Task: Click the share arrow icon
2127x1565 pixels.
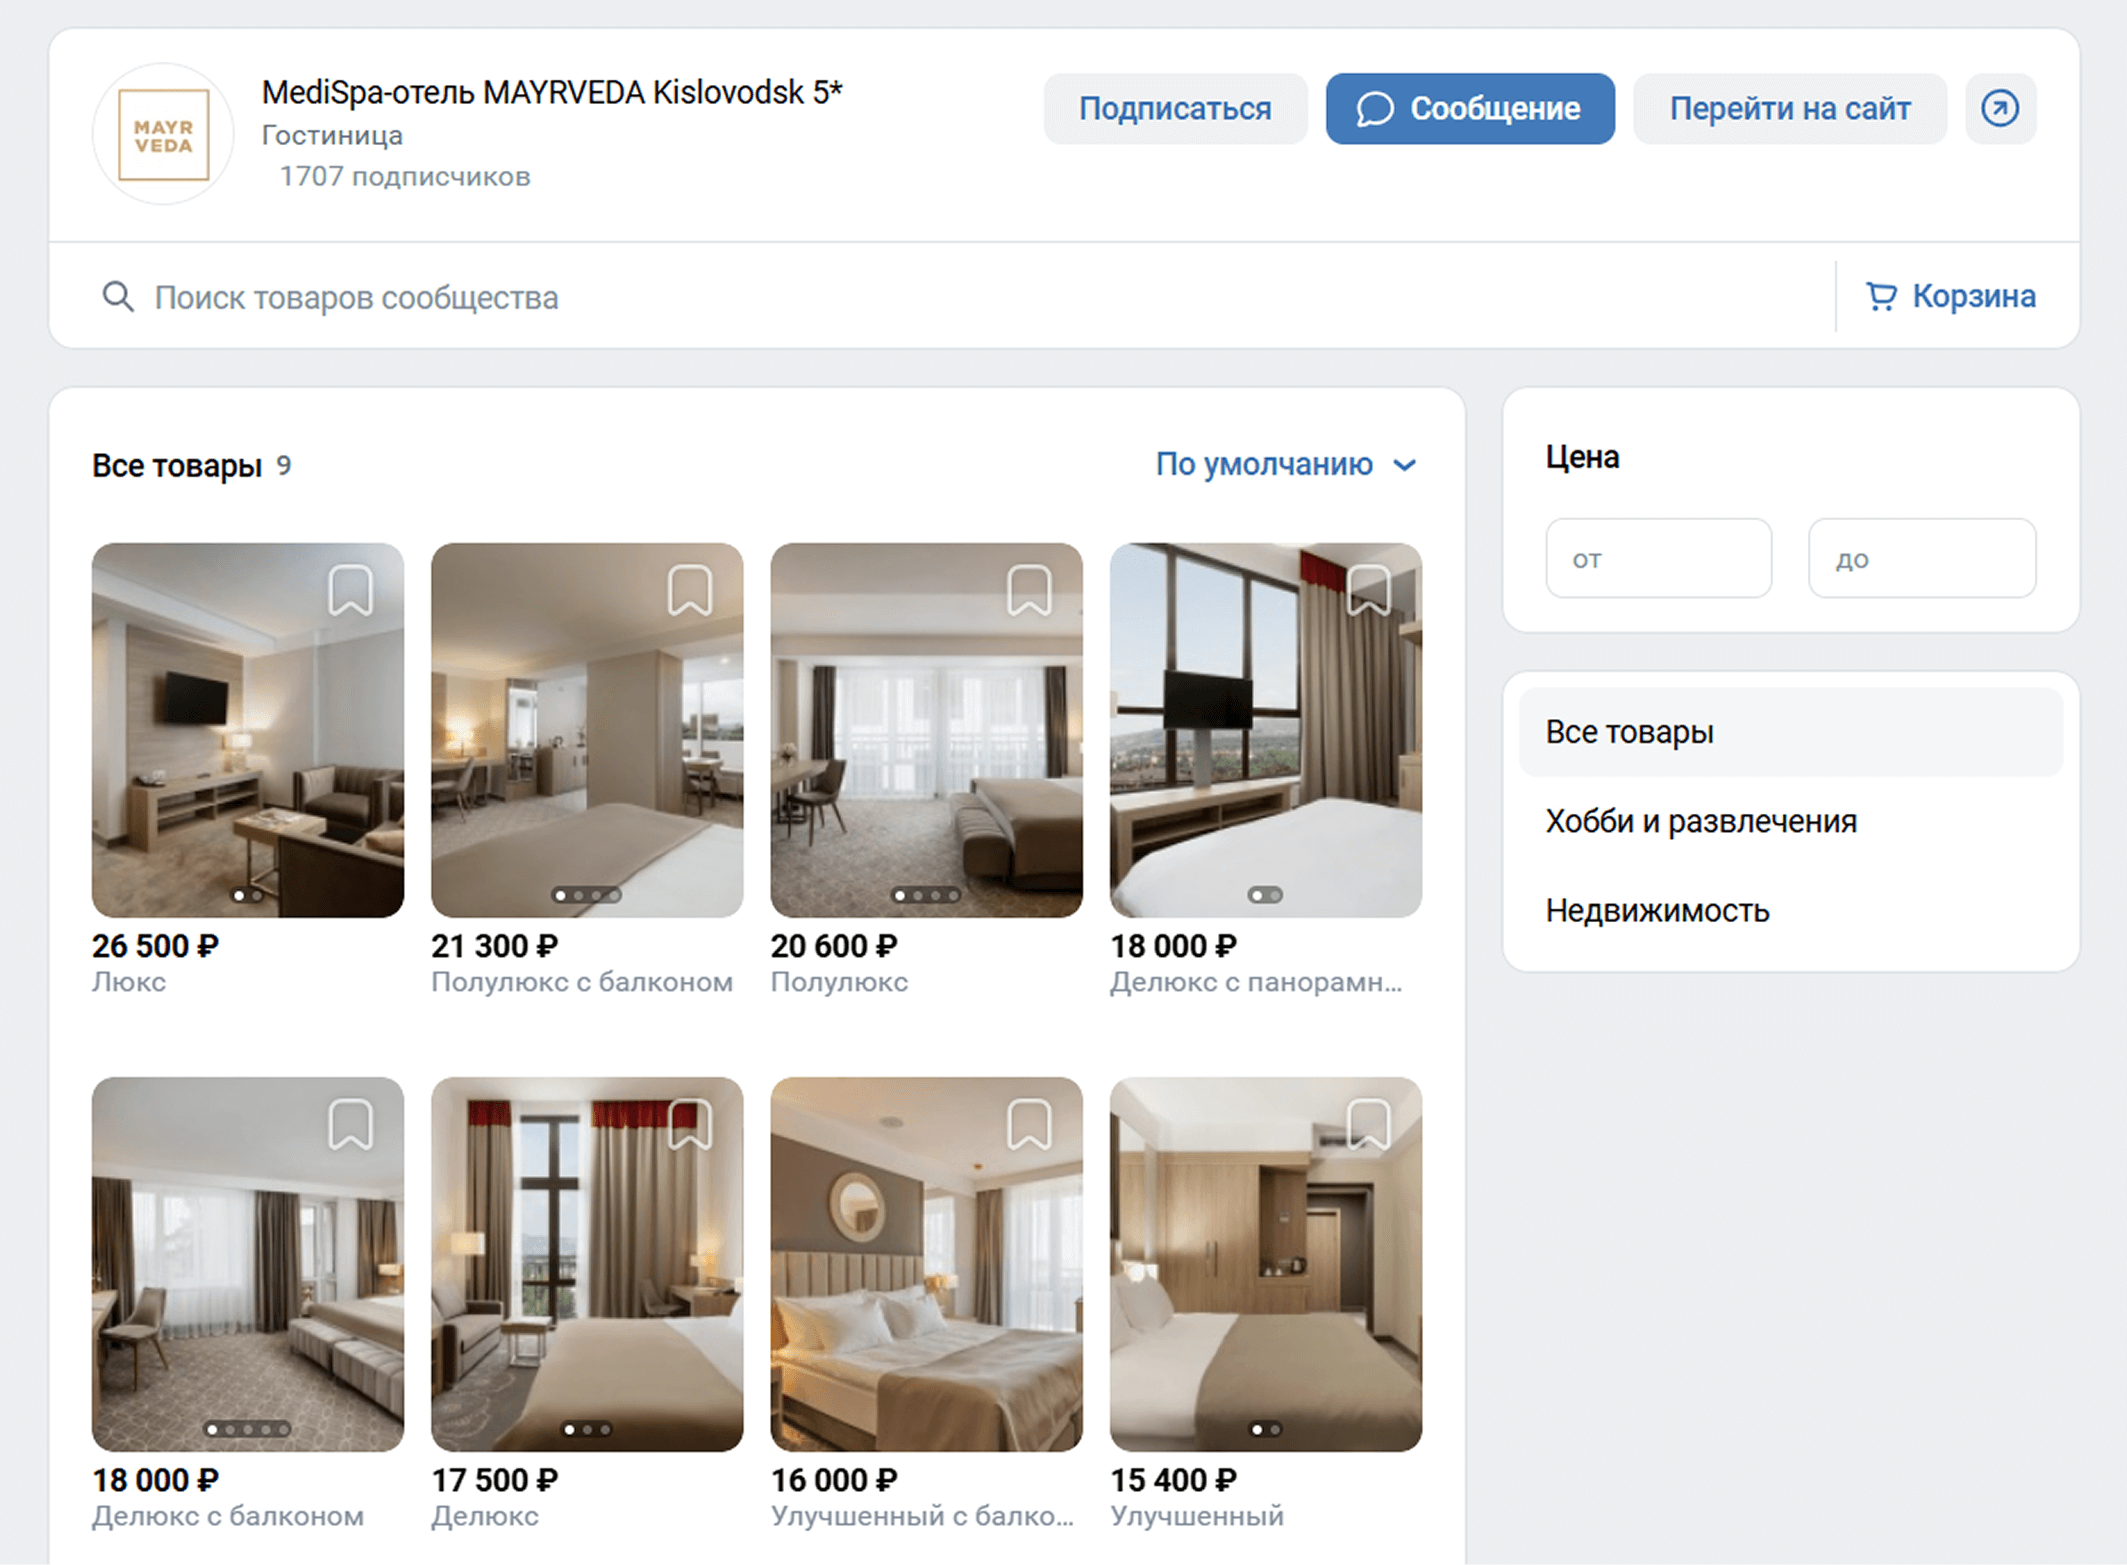Action: point(1999,109)
